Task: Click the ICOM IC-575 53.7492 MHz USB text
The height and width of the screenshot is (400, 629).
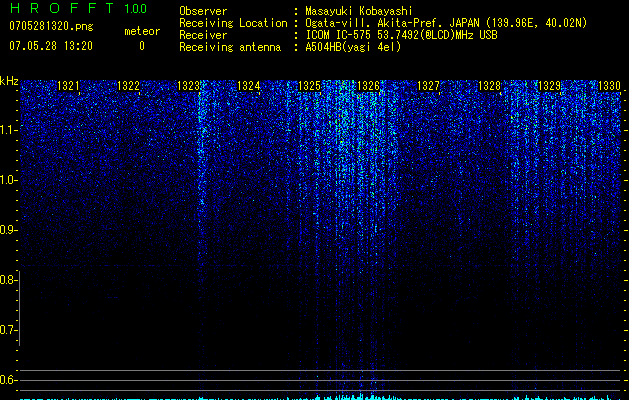Action: [x=401, y=35]
